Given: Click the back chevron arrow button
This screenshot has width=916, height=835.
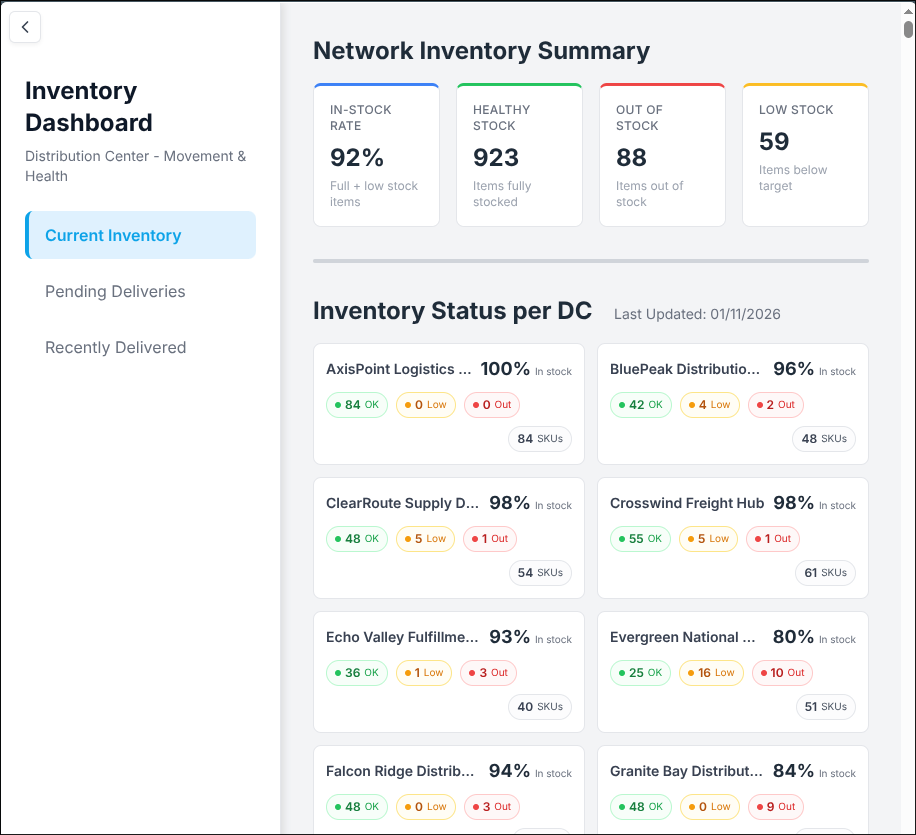Looking at the screenshot, I should 25,28.
